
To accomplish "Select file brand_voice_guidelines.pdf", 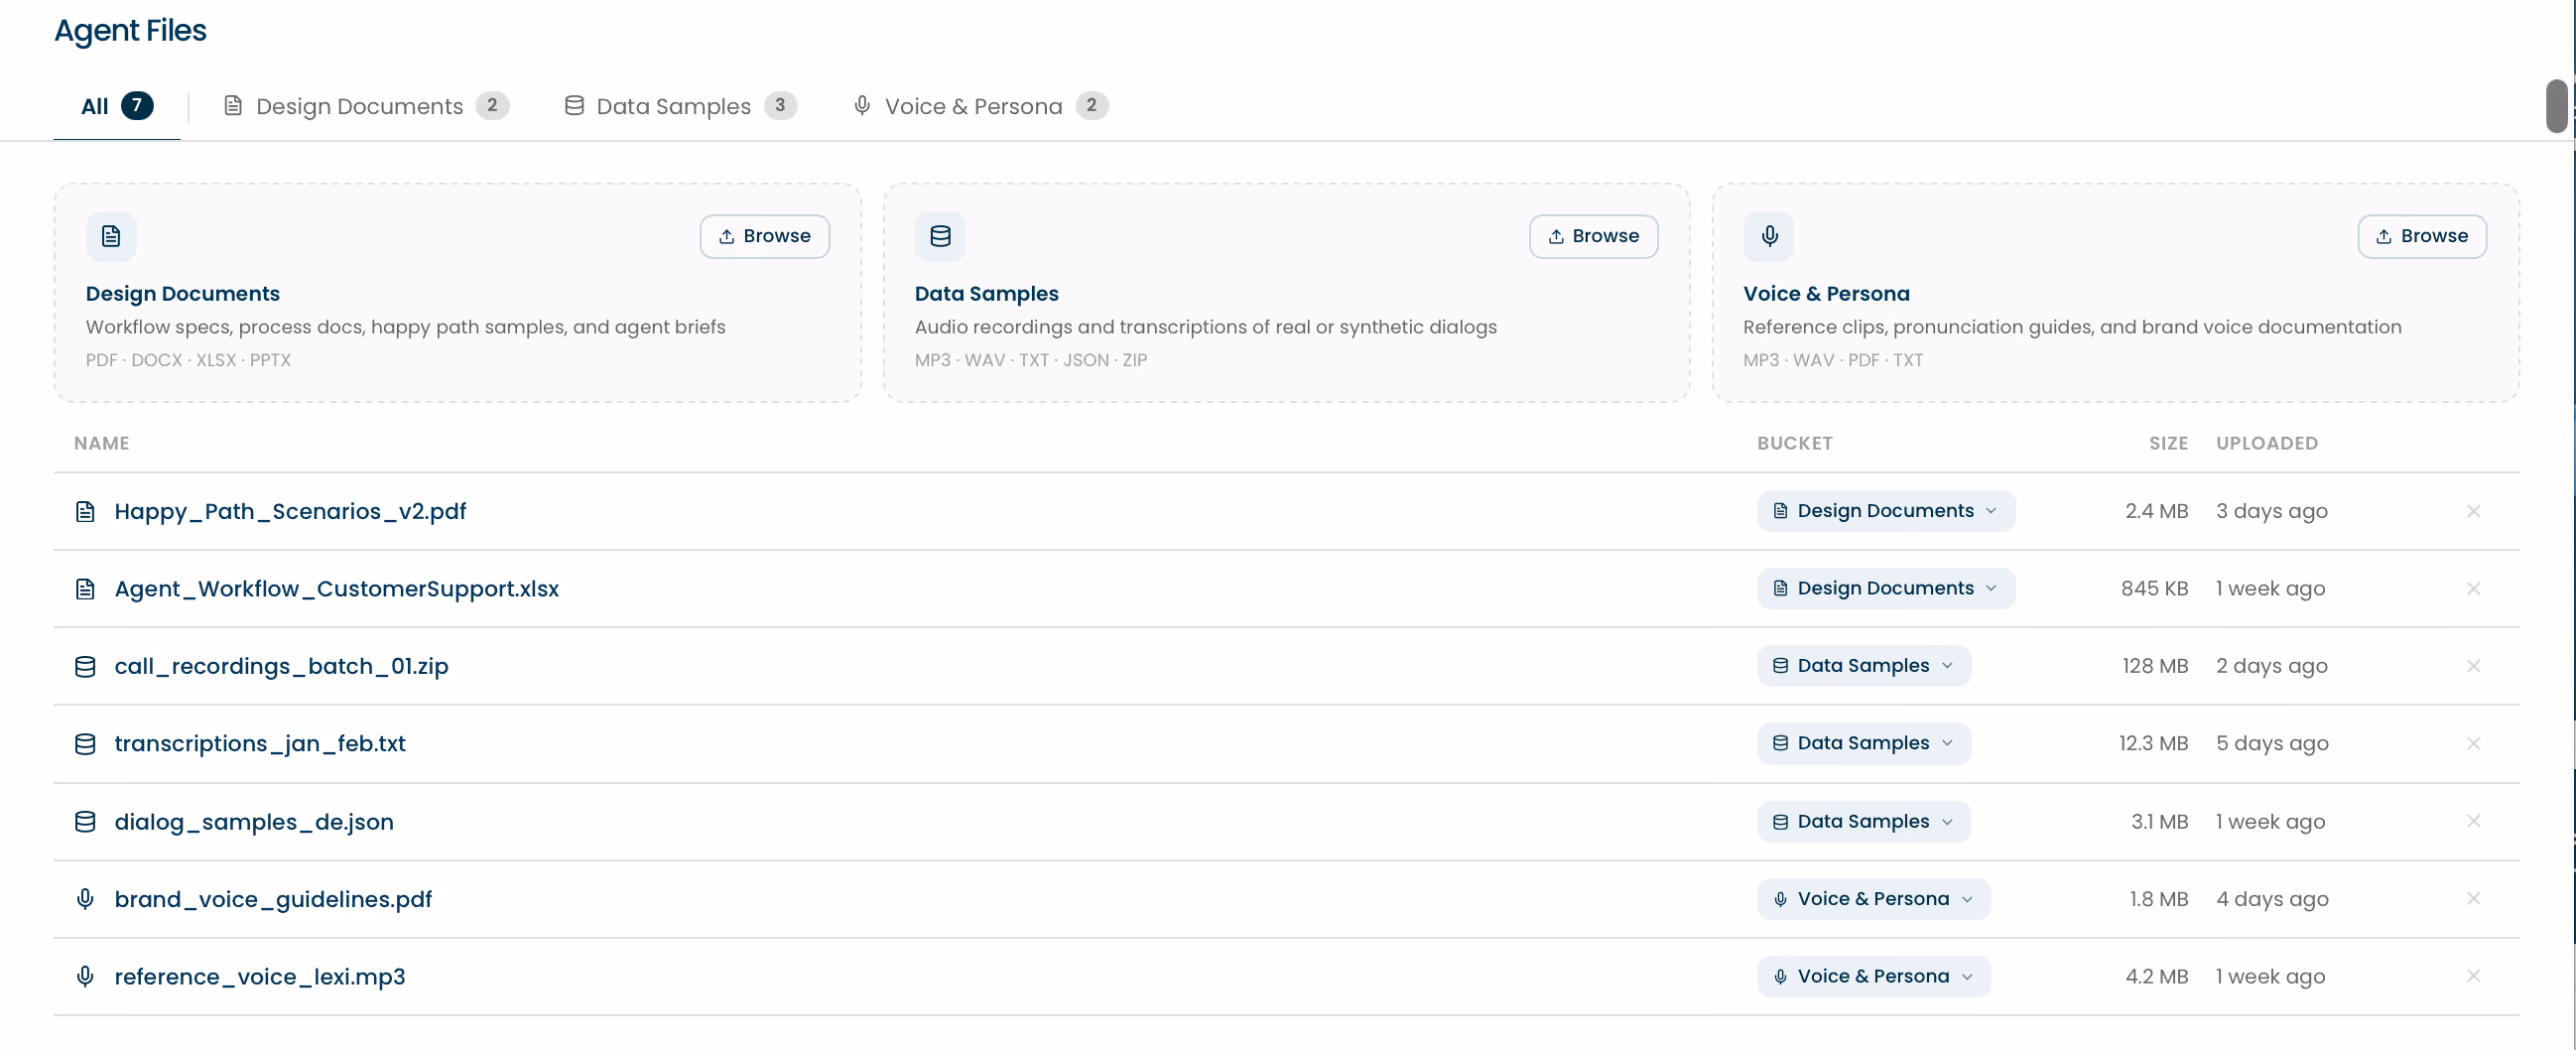I will click(273, 899).
